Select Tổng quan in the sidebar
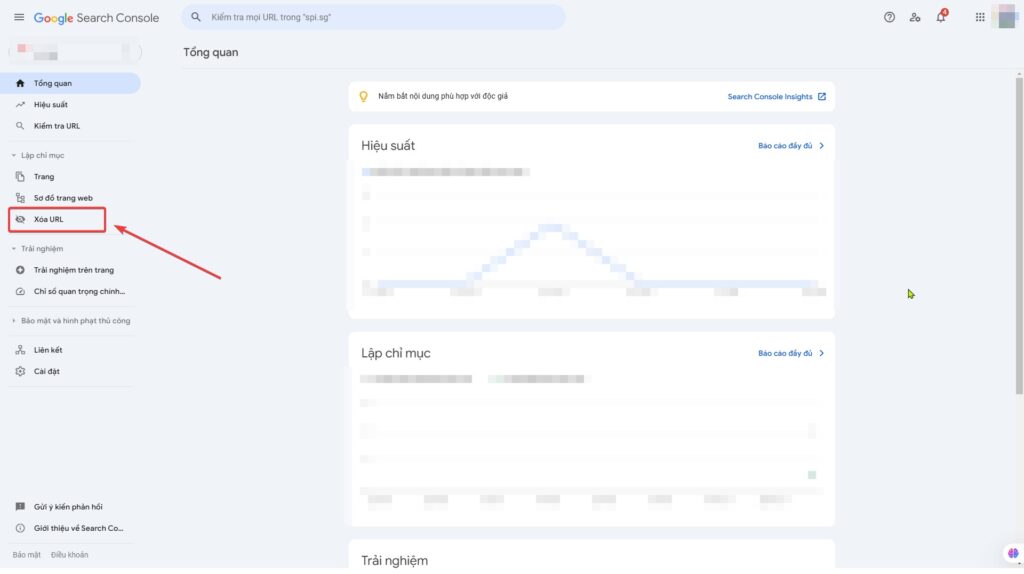Screen dimensions: 1024x574 71,84
